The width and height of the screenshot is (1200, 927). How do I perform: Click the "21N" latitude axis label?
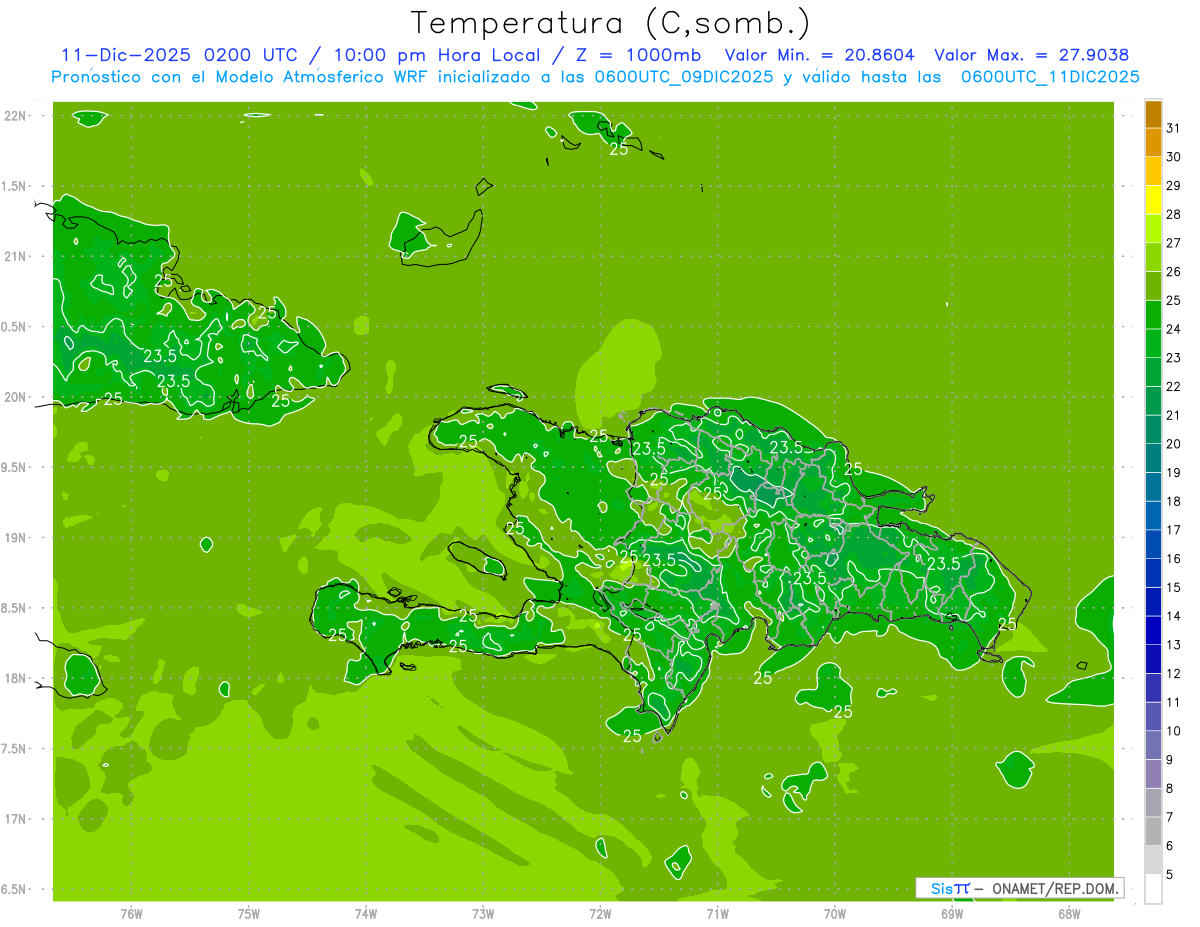[x=16, y=257]
